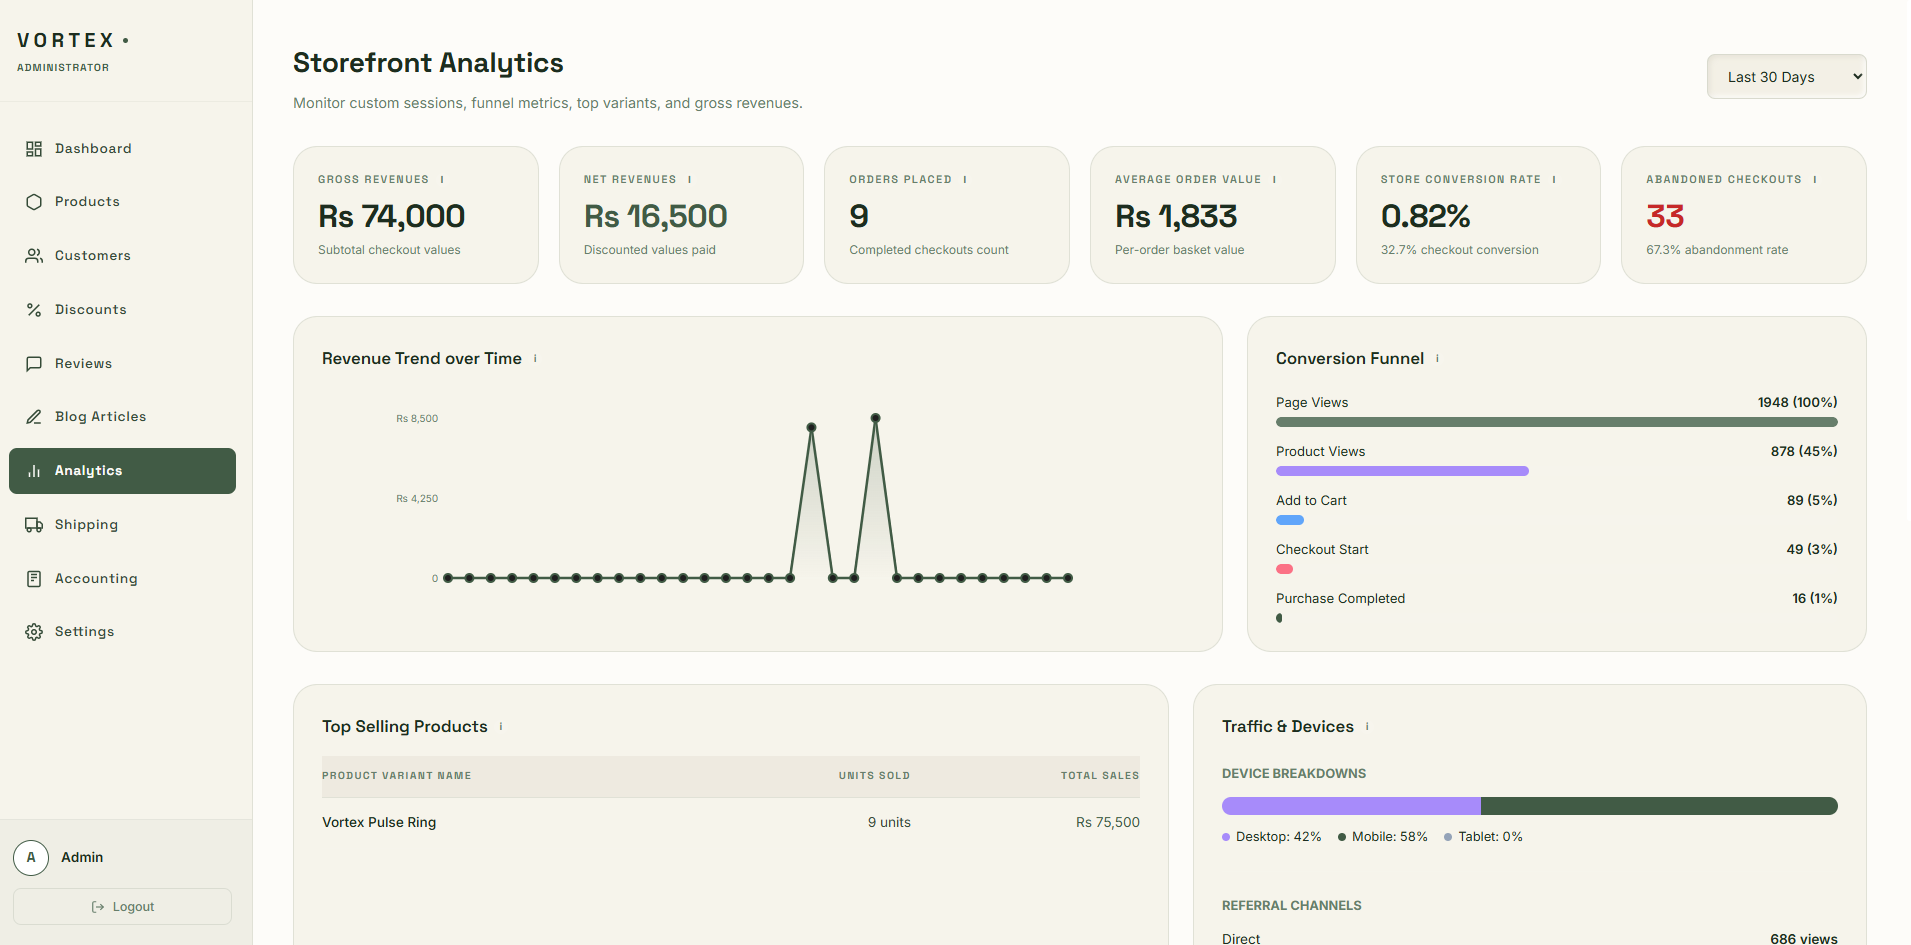Click the Shipping truck icon

click(34, 525)
